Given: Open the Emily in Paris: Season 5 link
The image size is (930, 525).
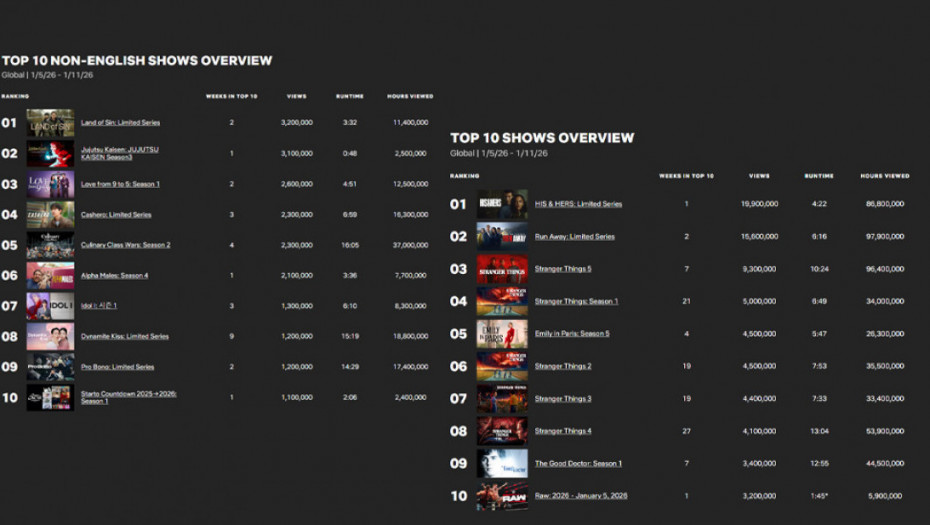Looking at the screenshot, I should pos(572,334).
